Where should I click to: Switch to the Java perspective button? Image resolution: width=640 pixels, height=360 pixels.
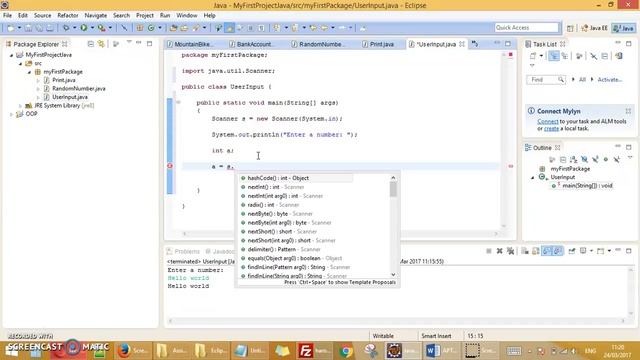click(x=624, y=28)
